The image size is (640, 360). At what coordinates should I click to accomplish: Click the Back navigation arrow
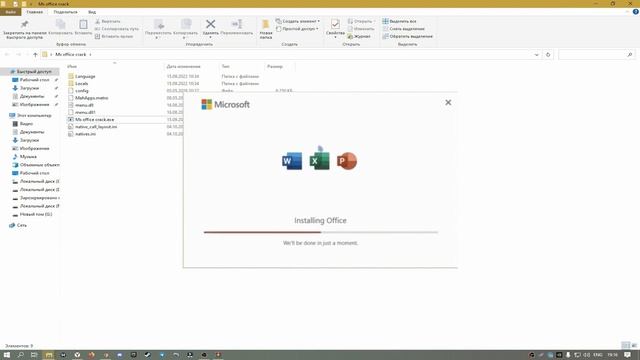pos(7,54)
